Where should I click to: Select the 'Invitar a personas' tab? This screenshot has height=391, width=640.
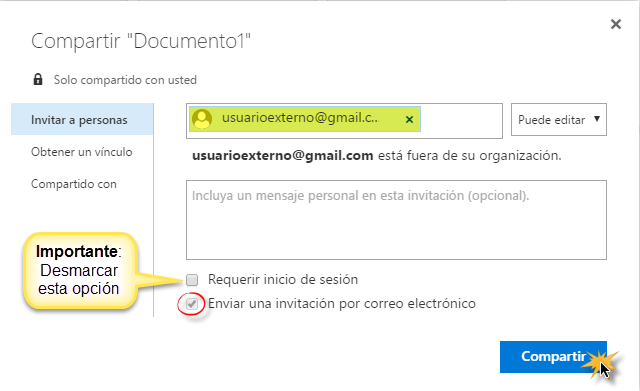[82, 120]
